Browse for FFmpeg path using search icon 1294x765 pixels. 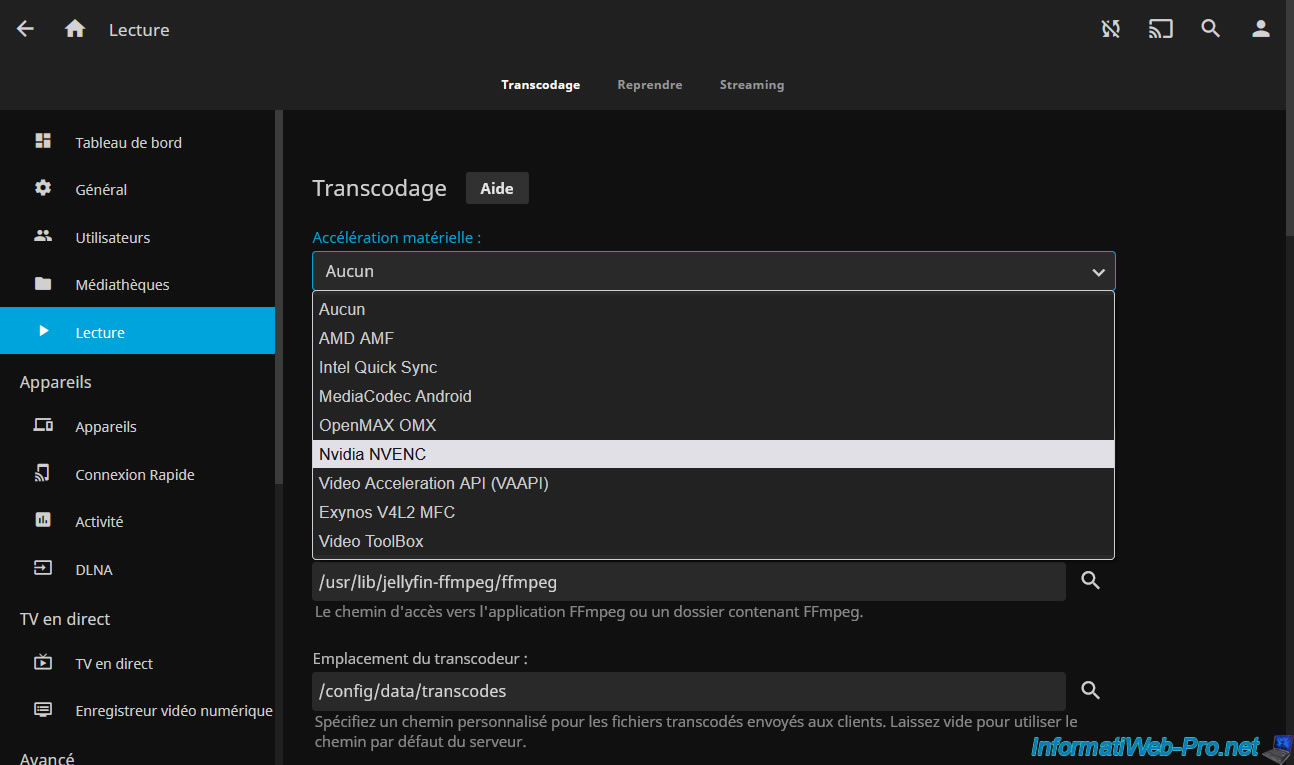pos(1091,581)
